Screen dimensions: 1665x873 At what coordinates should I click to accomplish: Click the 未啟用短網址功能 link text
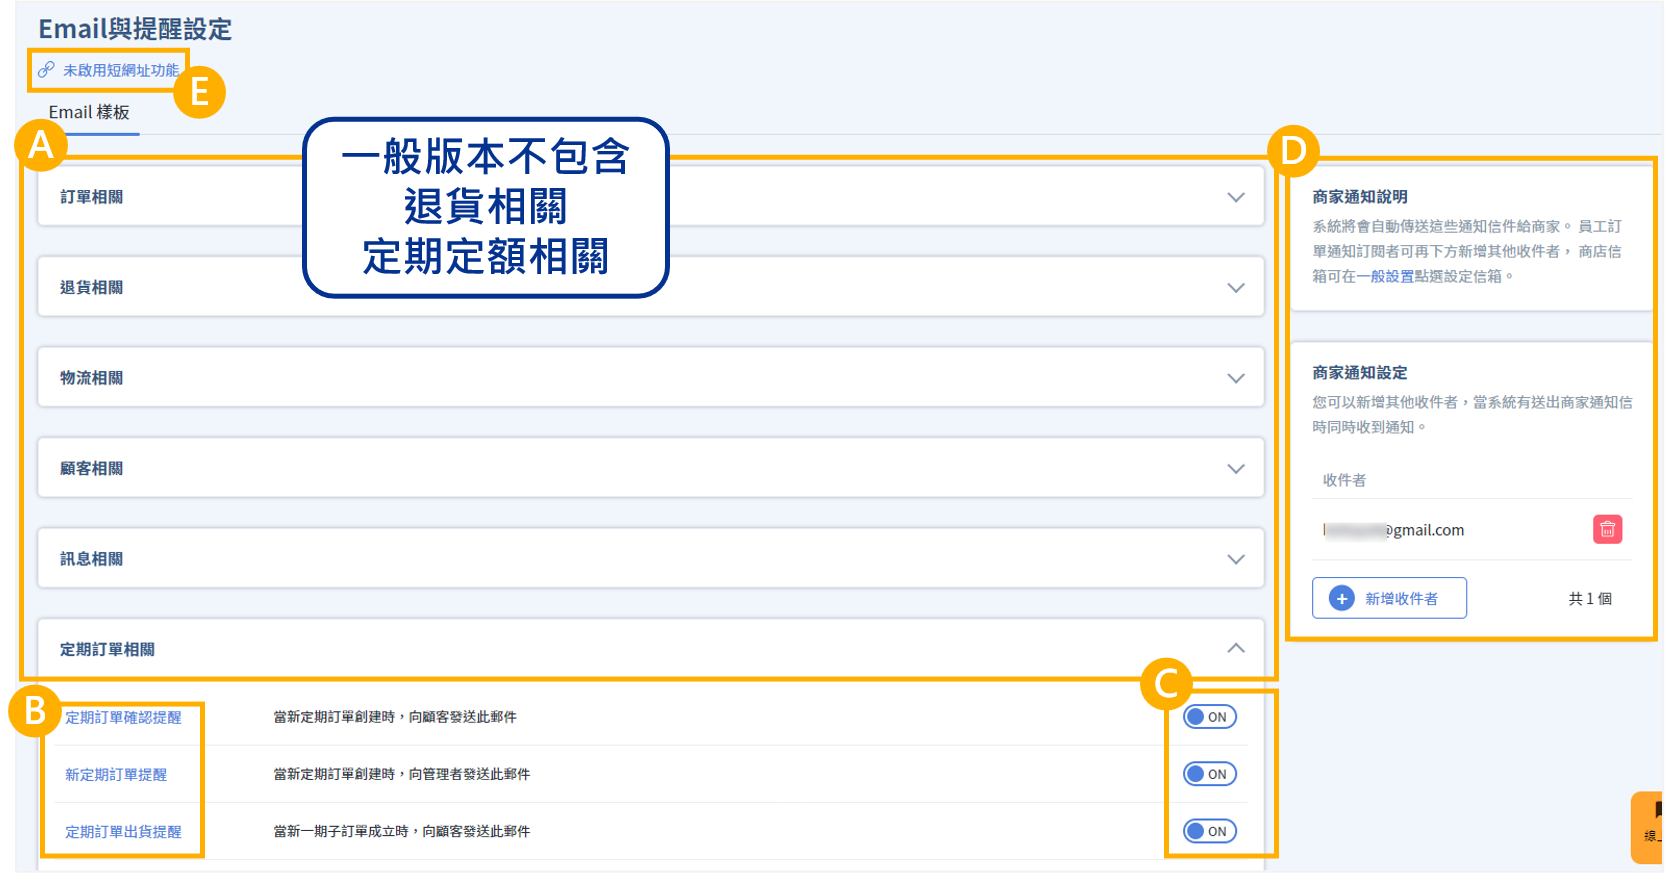pos(121,70)
